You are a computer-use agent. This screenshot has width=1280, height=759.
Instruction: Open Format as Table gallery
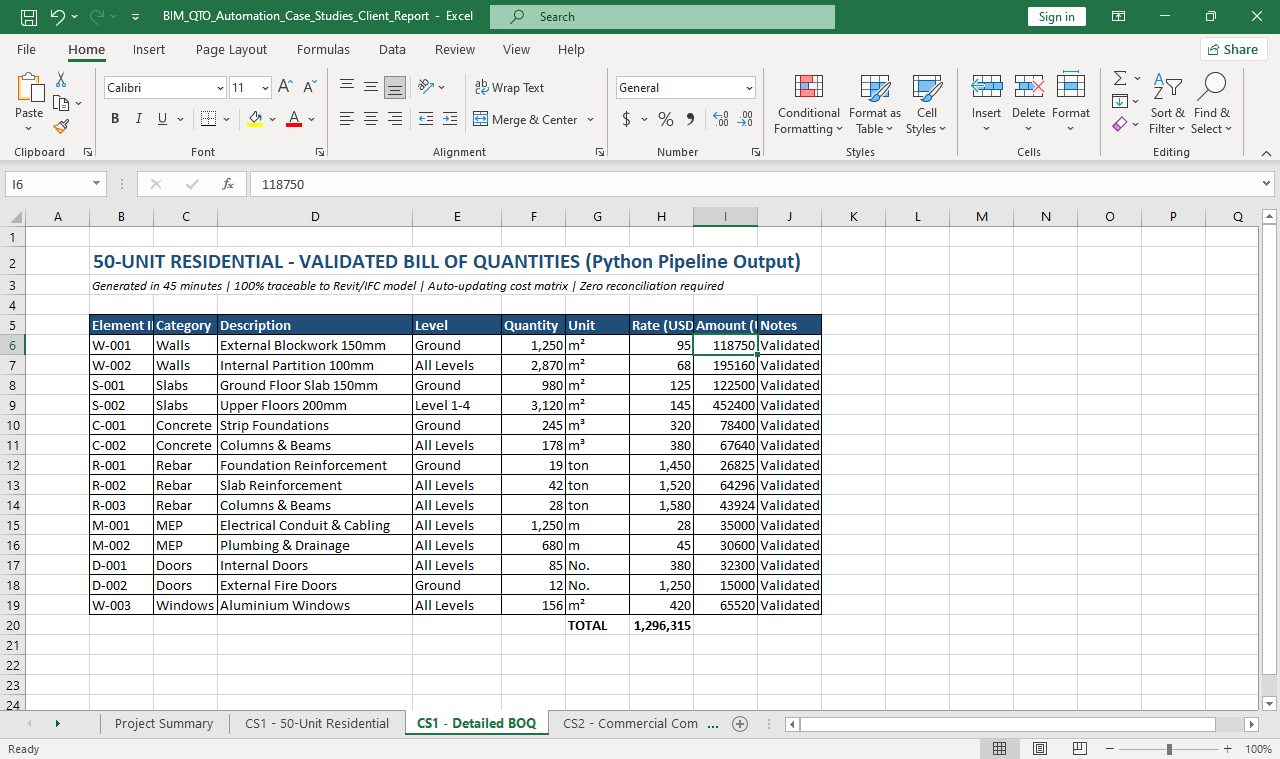pyautogui.click(x=875, y=104)
